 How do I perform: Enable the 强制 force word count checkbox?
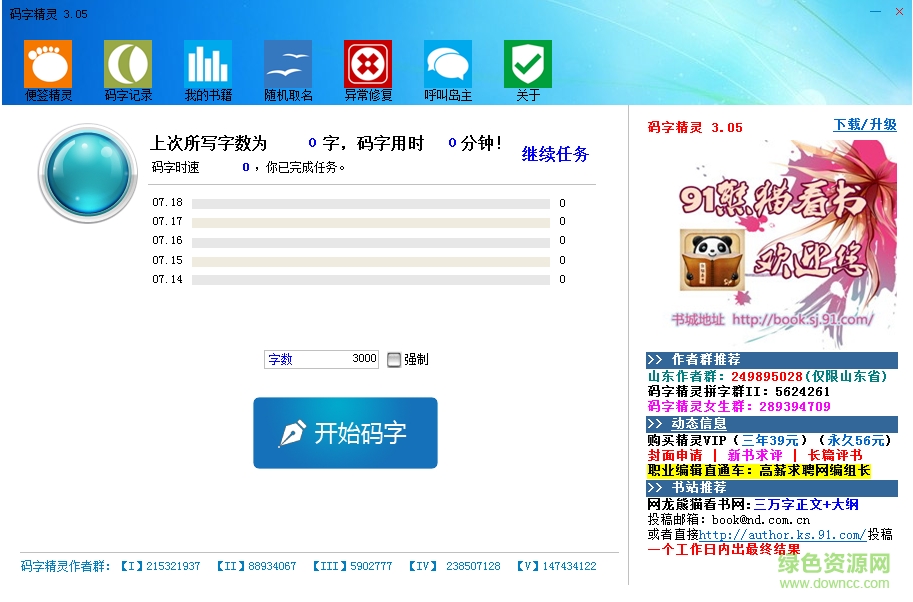click(395, 359)
